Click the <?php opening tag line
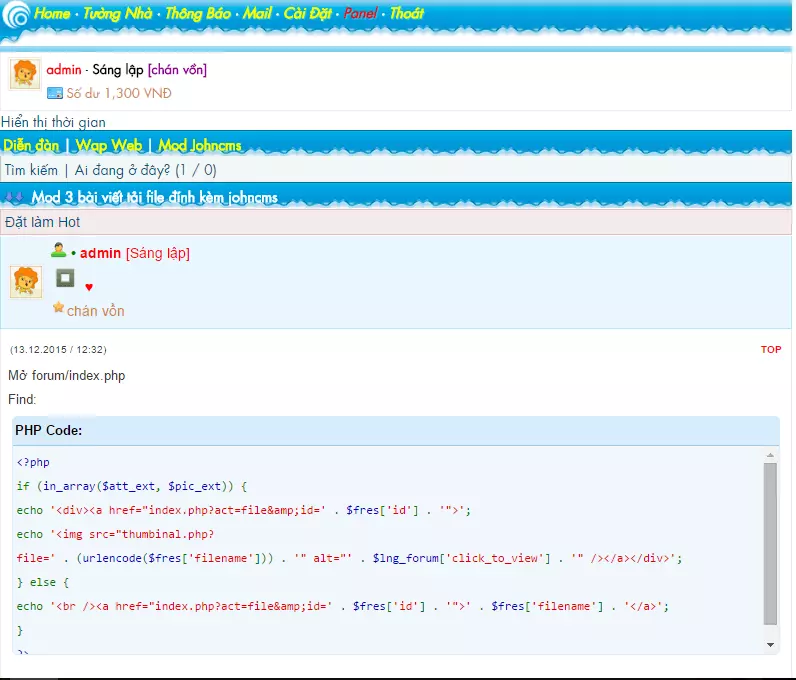The width and height of the screenshot is (796, 680). point(33,462)
